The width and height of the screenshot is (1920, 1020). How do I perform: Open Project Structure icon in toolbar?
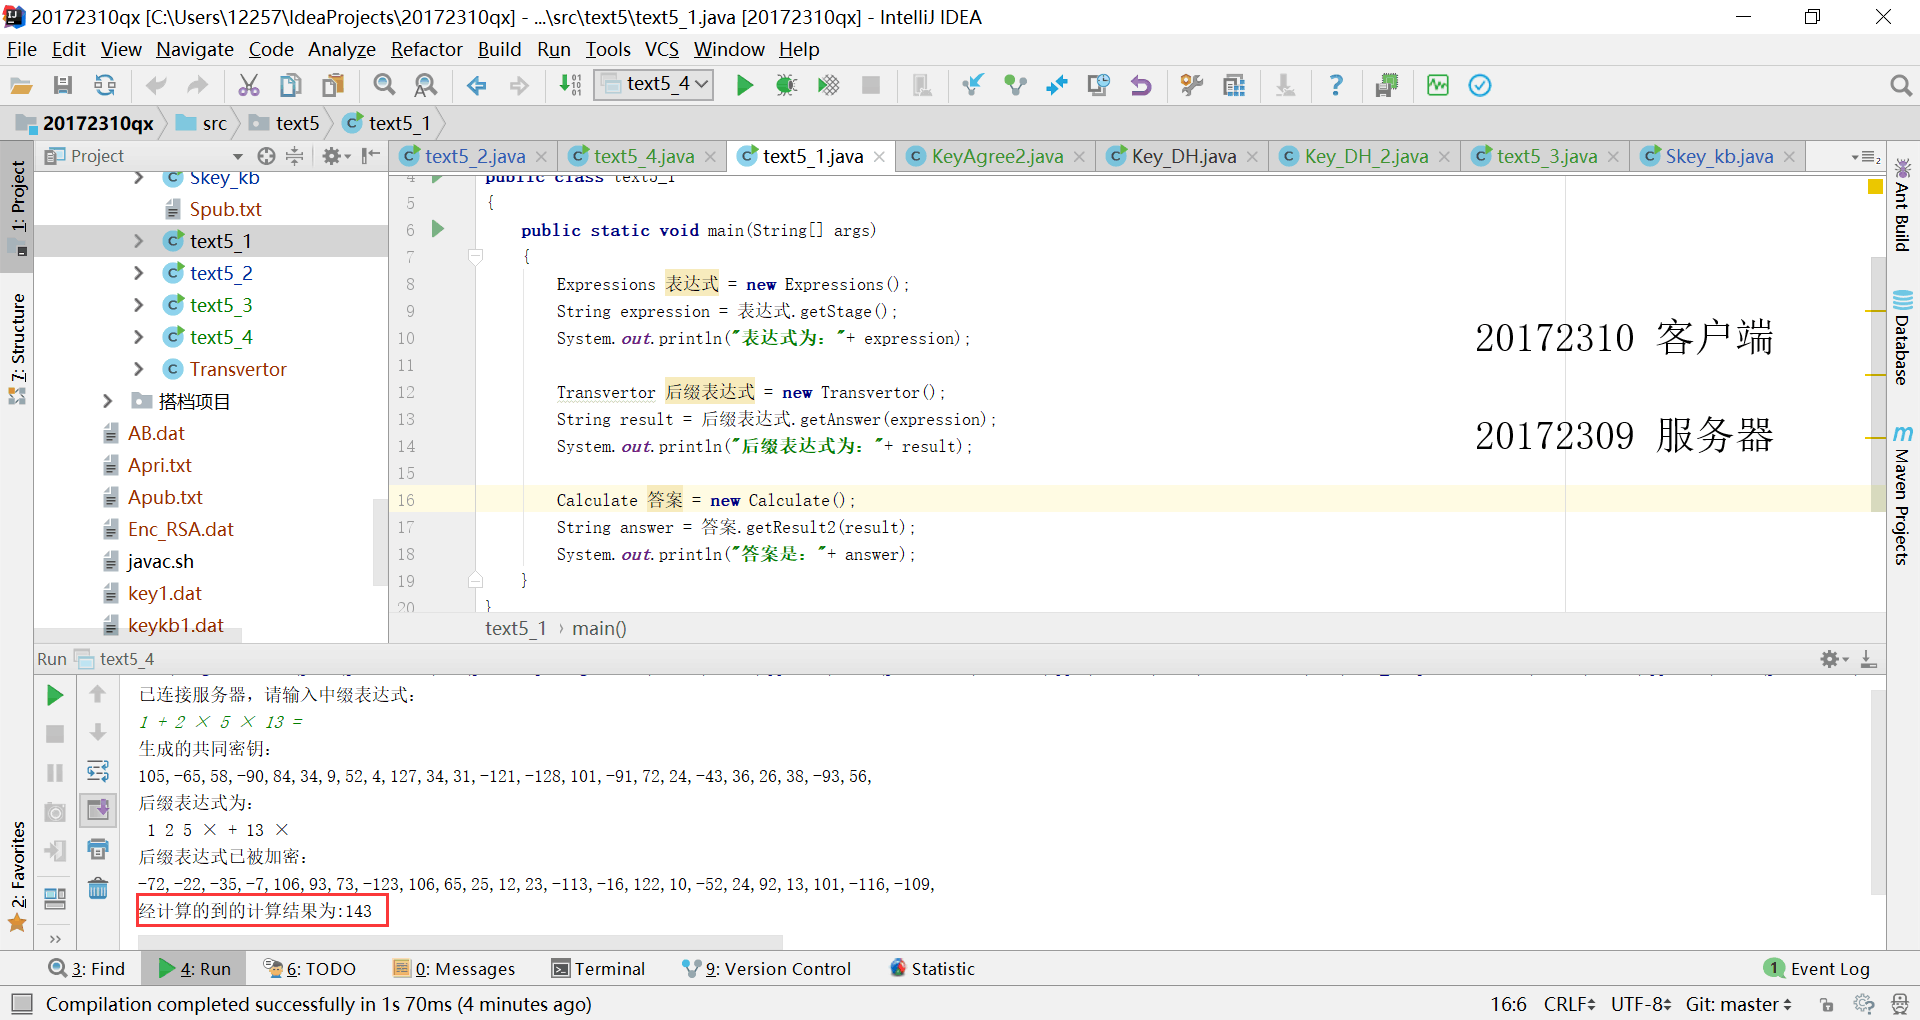(1234, 86)
